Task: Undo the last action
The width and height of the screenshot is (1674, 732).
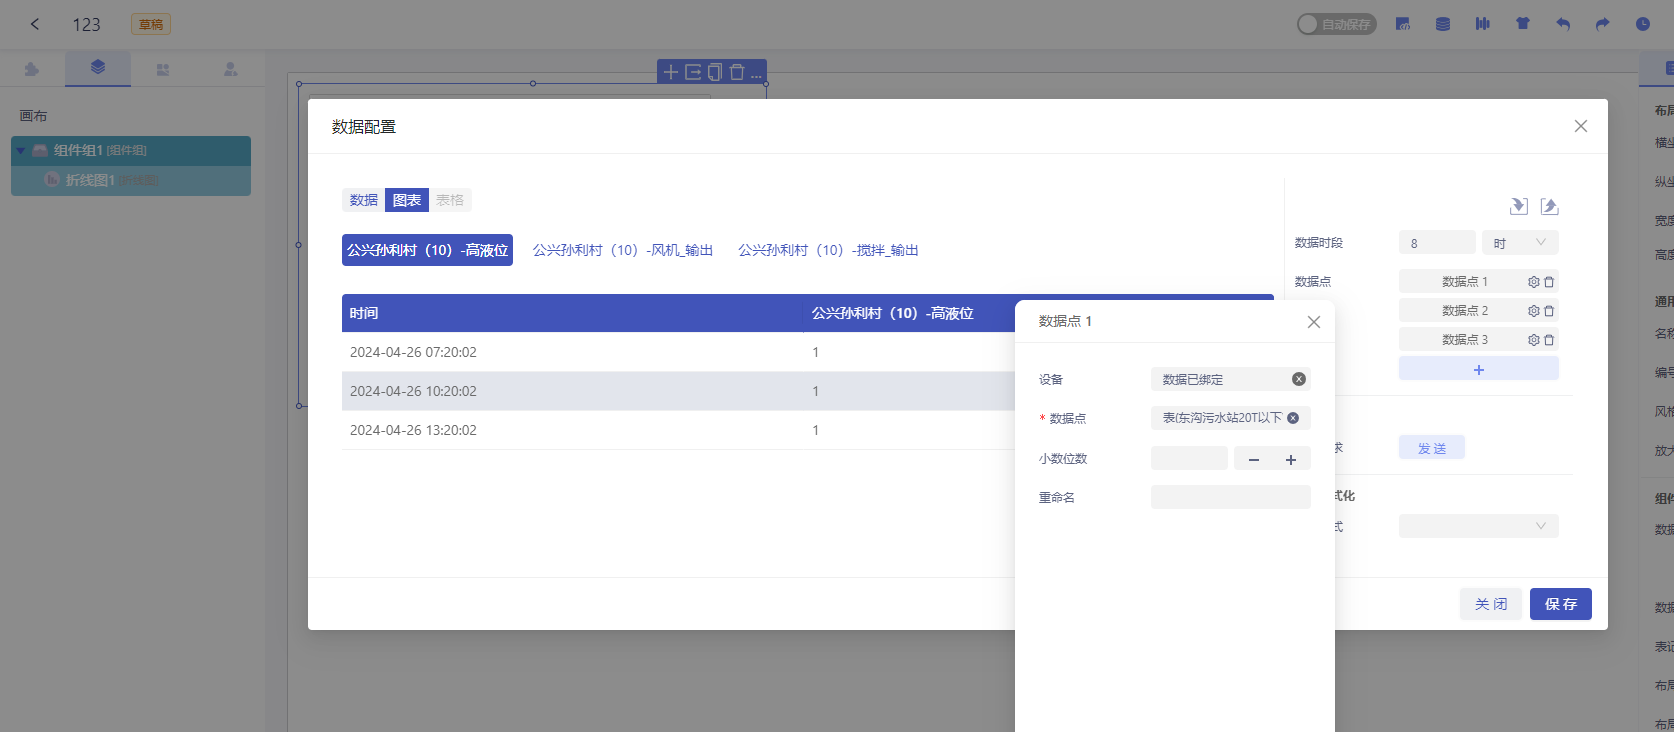Action: (x=1563, y=24)
